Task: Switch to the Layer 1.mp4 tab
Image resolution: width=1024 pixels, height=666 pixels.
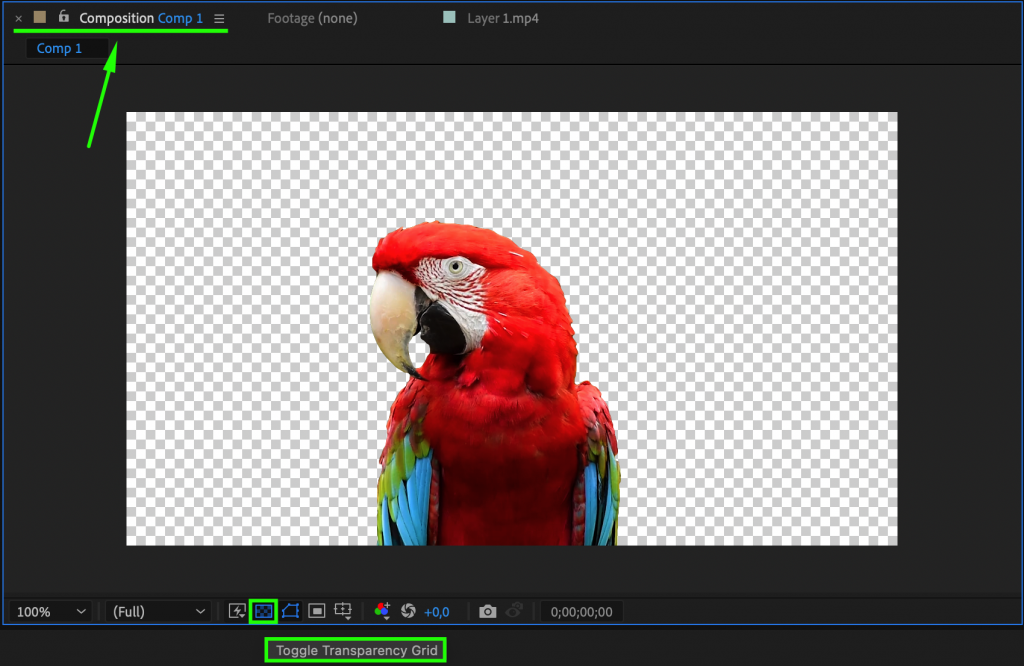Action: click(505, 17)
